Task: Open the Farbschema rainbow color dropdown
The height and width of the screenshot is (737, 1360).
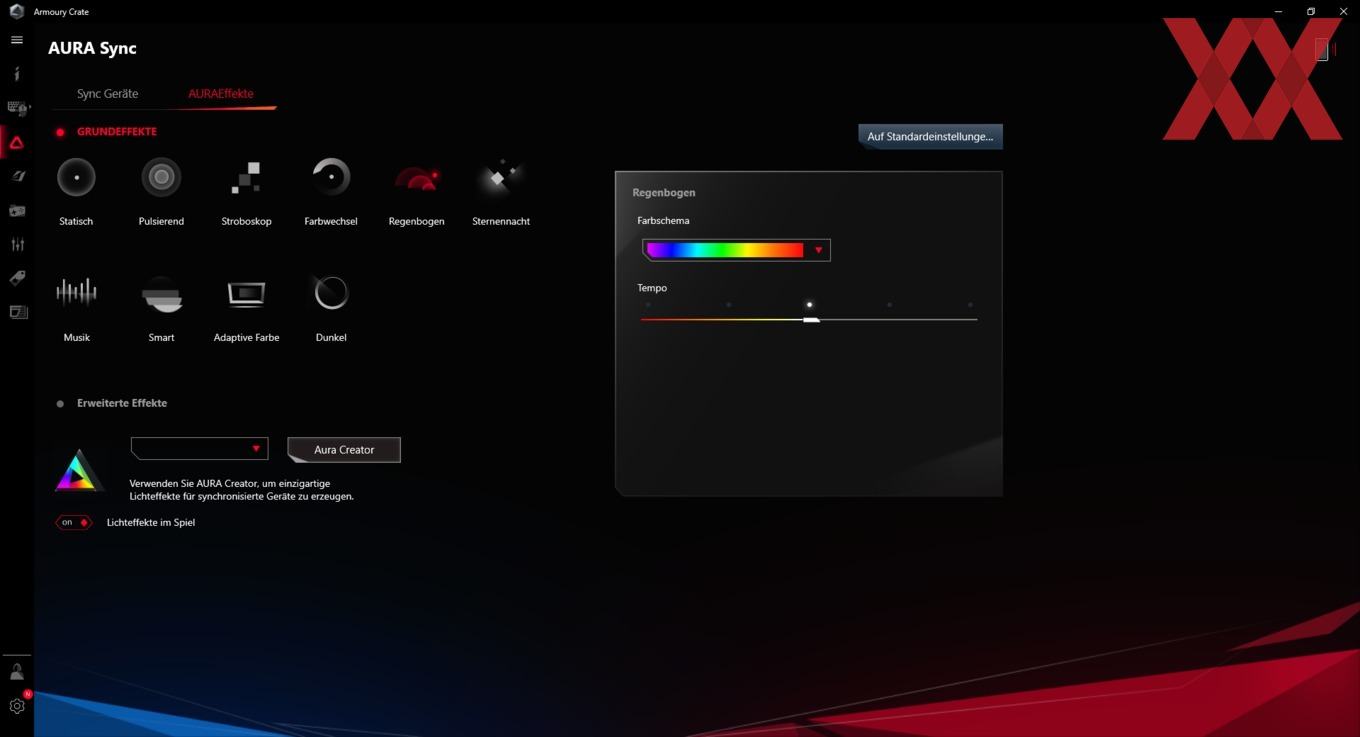Action: click(x=736, y=250)
